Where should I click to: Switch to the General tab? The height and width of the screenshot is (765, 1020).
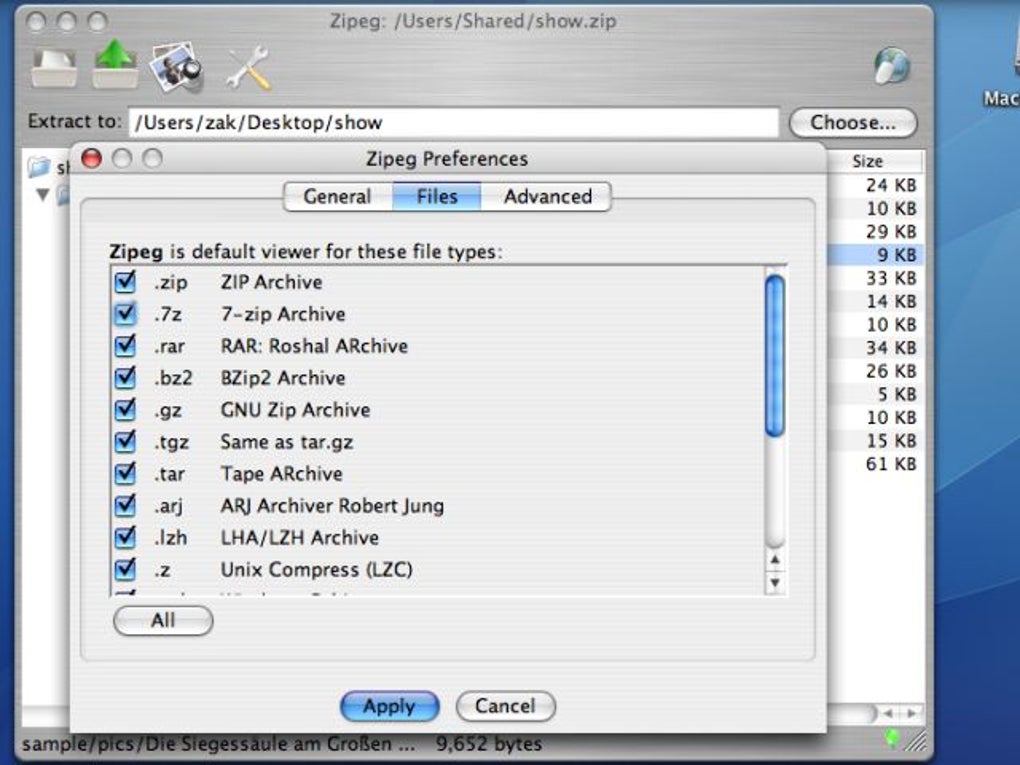point(338,196)
